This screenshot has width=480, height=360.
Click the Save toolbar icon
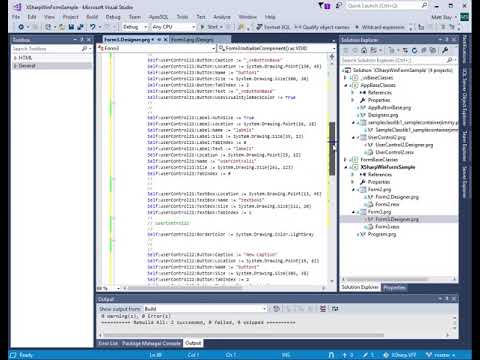pos(71,27)
